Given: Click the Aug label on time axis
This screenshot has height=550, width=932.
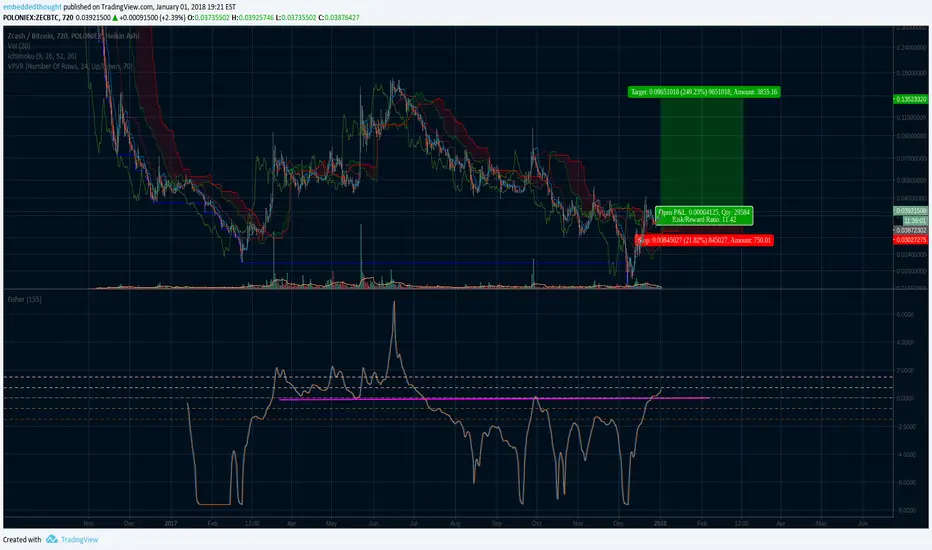Looking at the screenshot, I should point(455,524).
